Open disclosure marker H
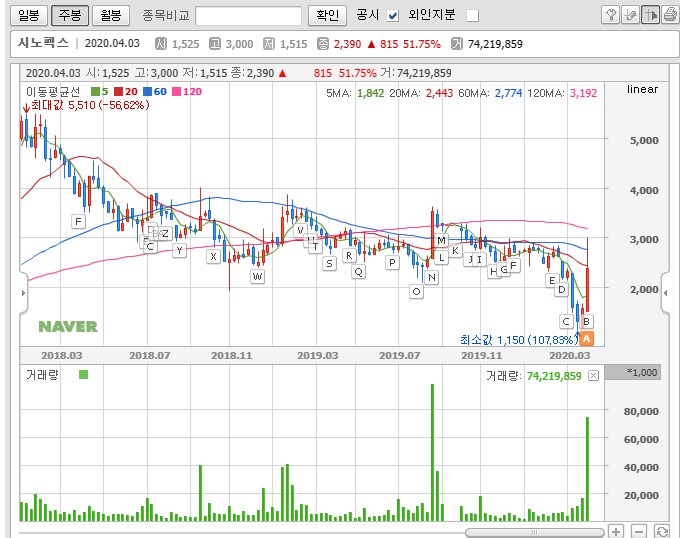The width and height of the screenshot is (680, 538). click(x=493, y=272)
